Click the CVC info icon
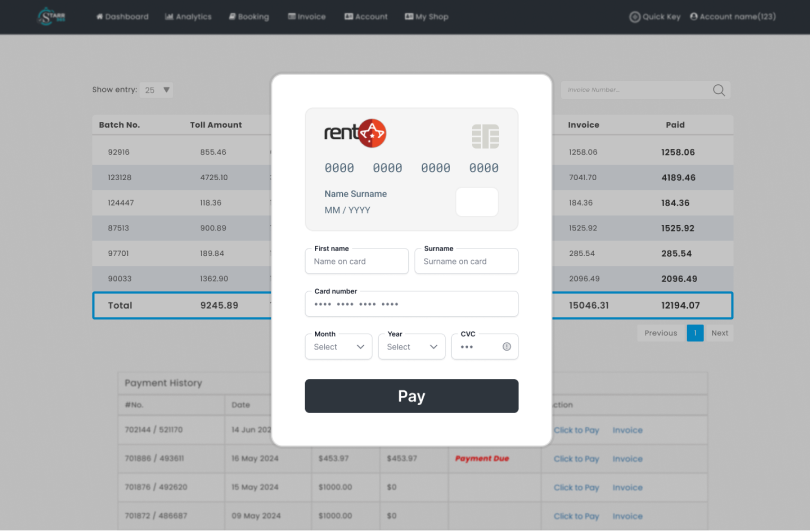This screenshot has width=810, height=531. (x=507, y=347)
